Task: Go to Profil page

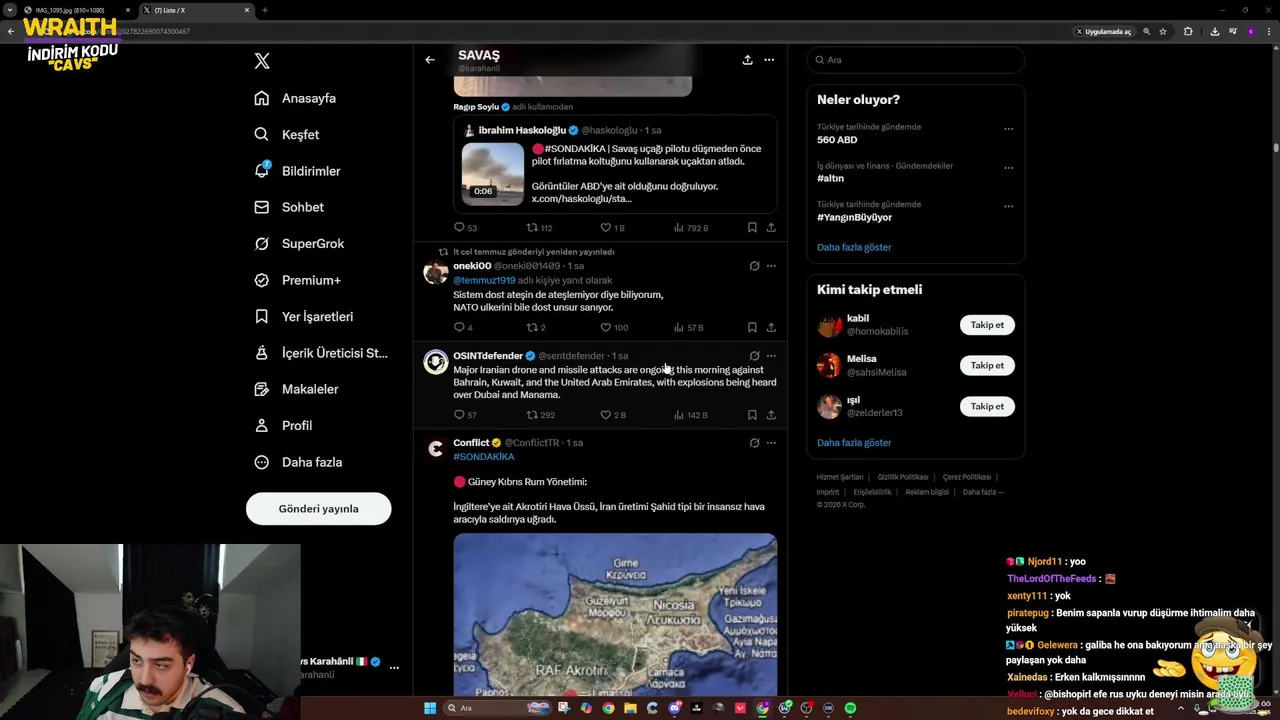Action: (283, 425)
